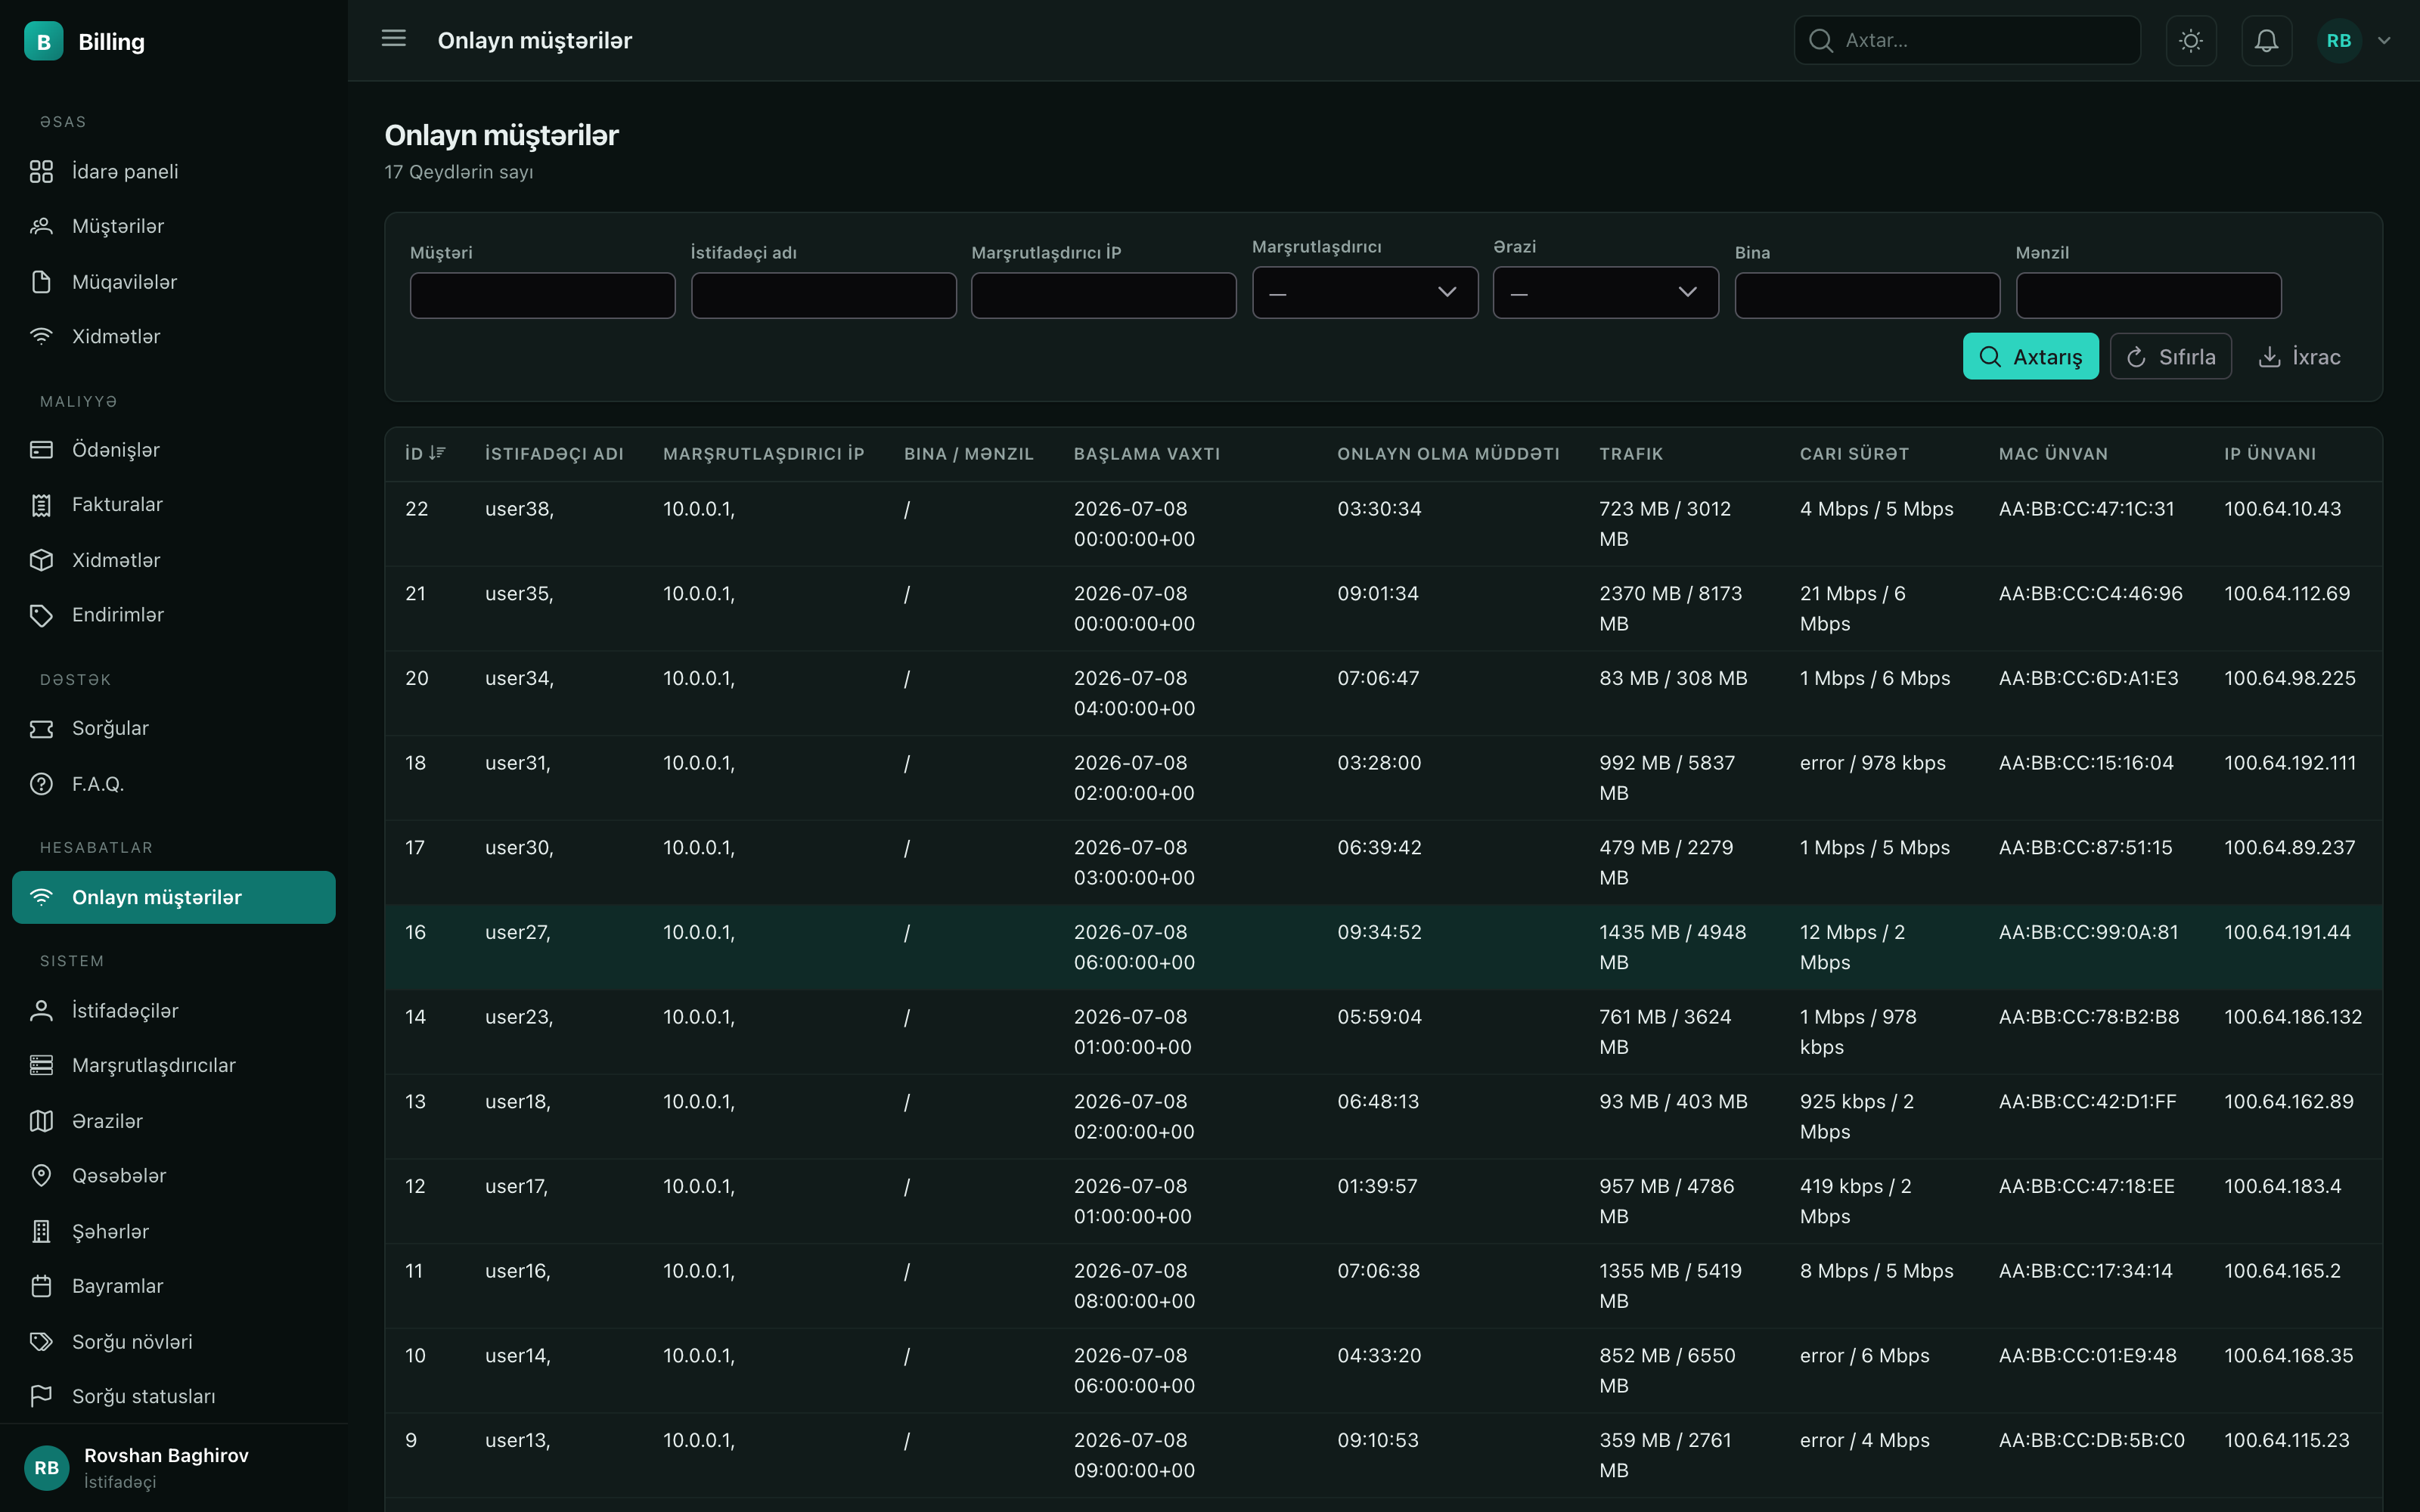Open notifications bell
The width and height of the screenshot is (2420, 1512).
pos(2266,41)
